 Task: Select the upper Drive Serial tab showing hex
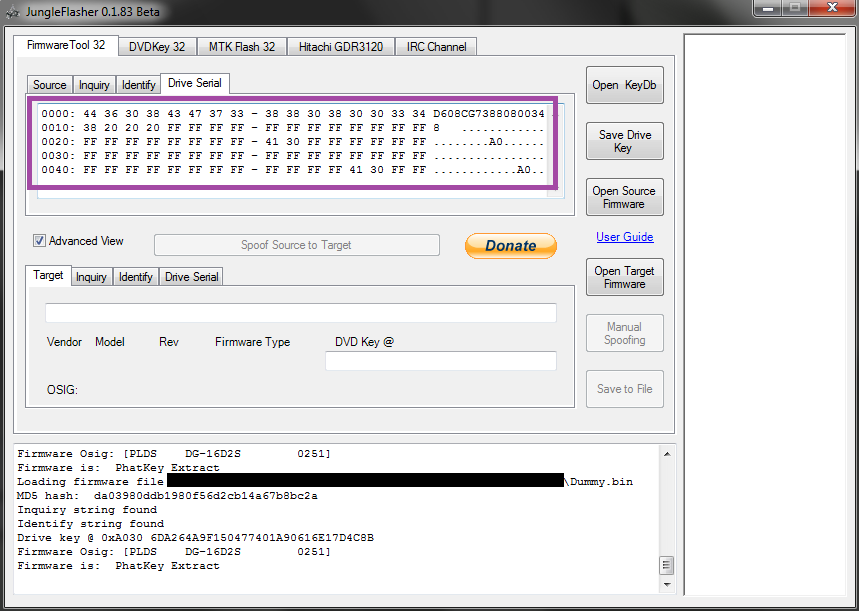pos(194,83)
